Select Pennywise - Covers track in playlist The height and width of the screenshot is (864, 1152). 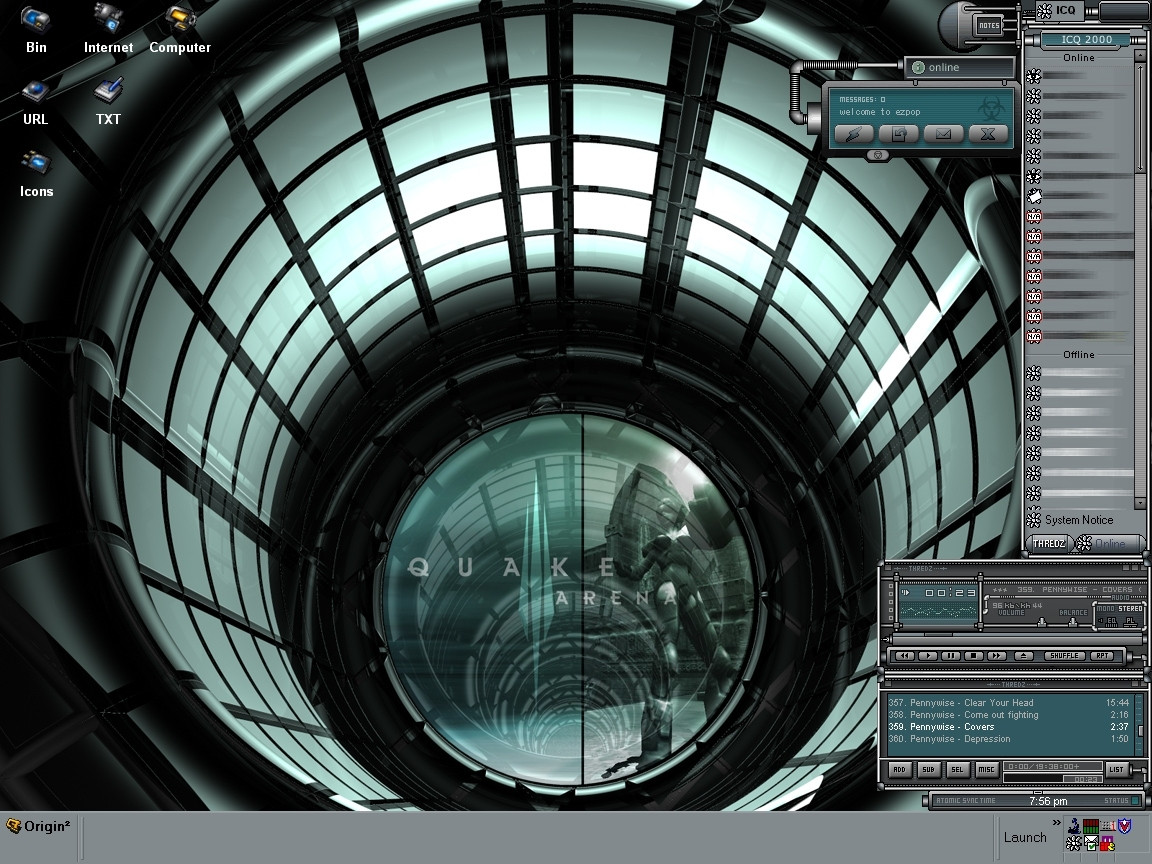click(x=1009, y=727)
